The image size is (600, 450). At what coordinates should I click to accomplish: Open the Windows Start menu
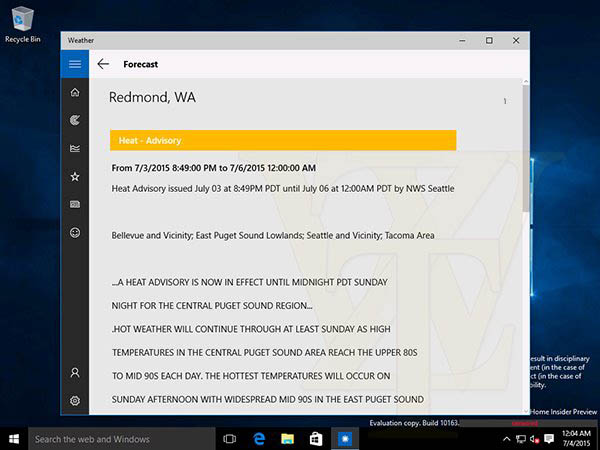[14, 439]
